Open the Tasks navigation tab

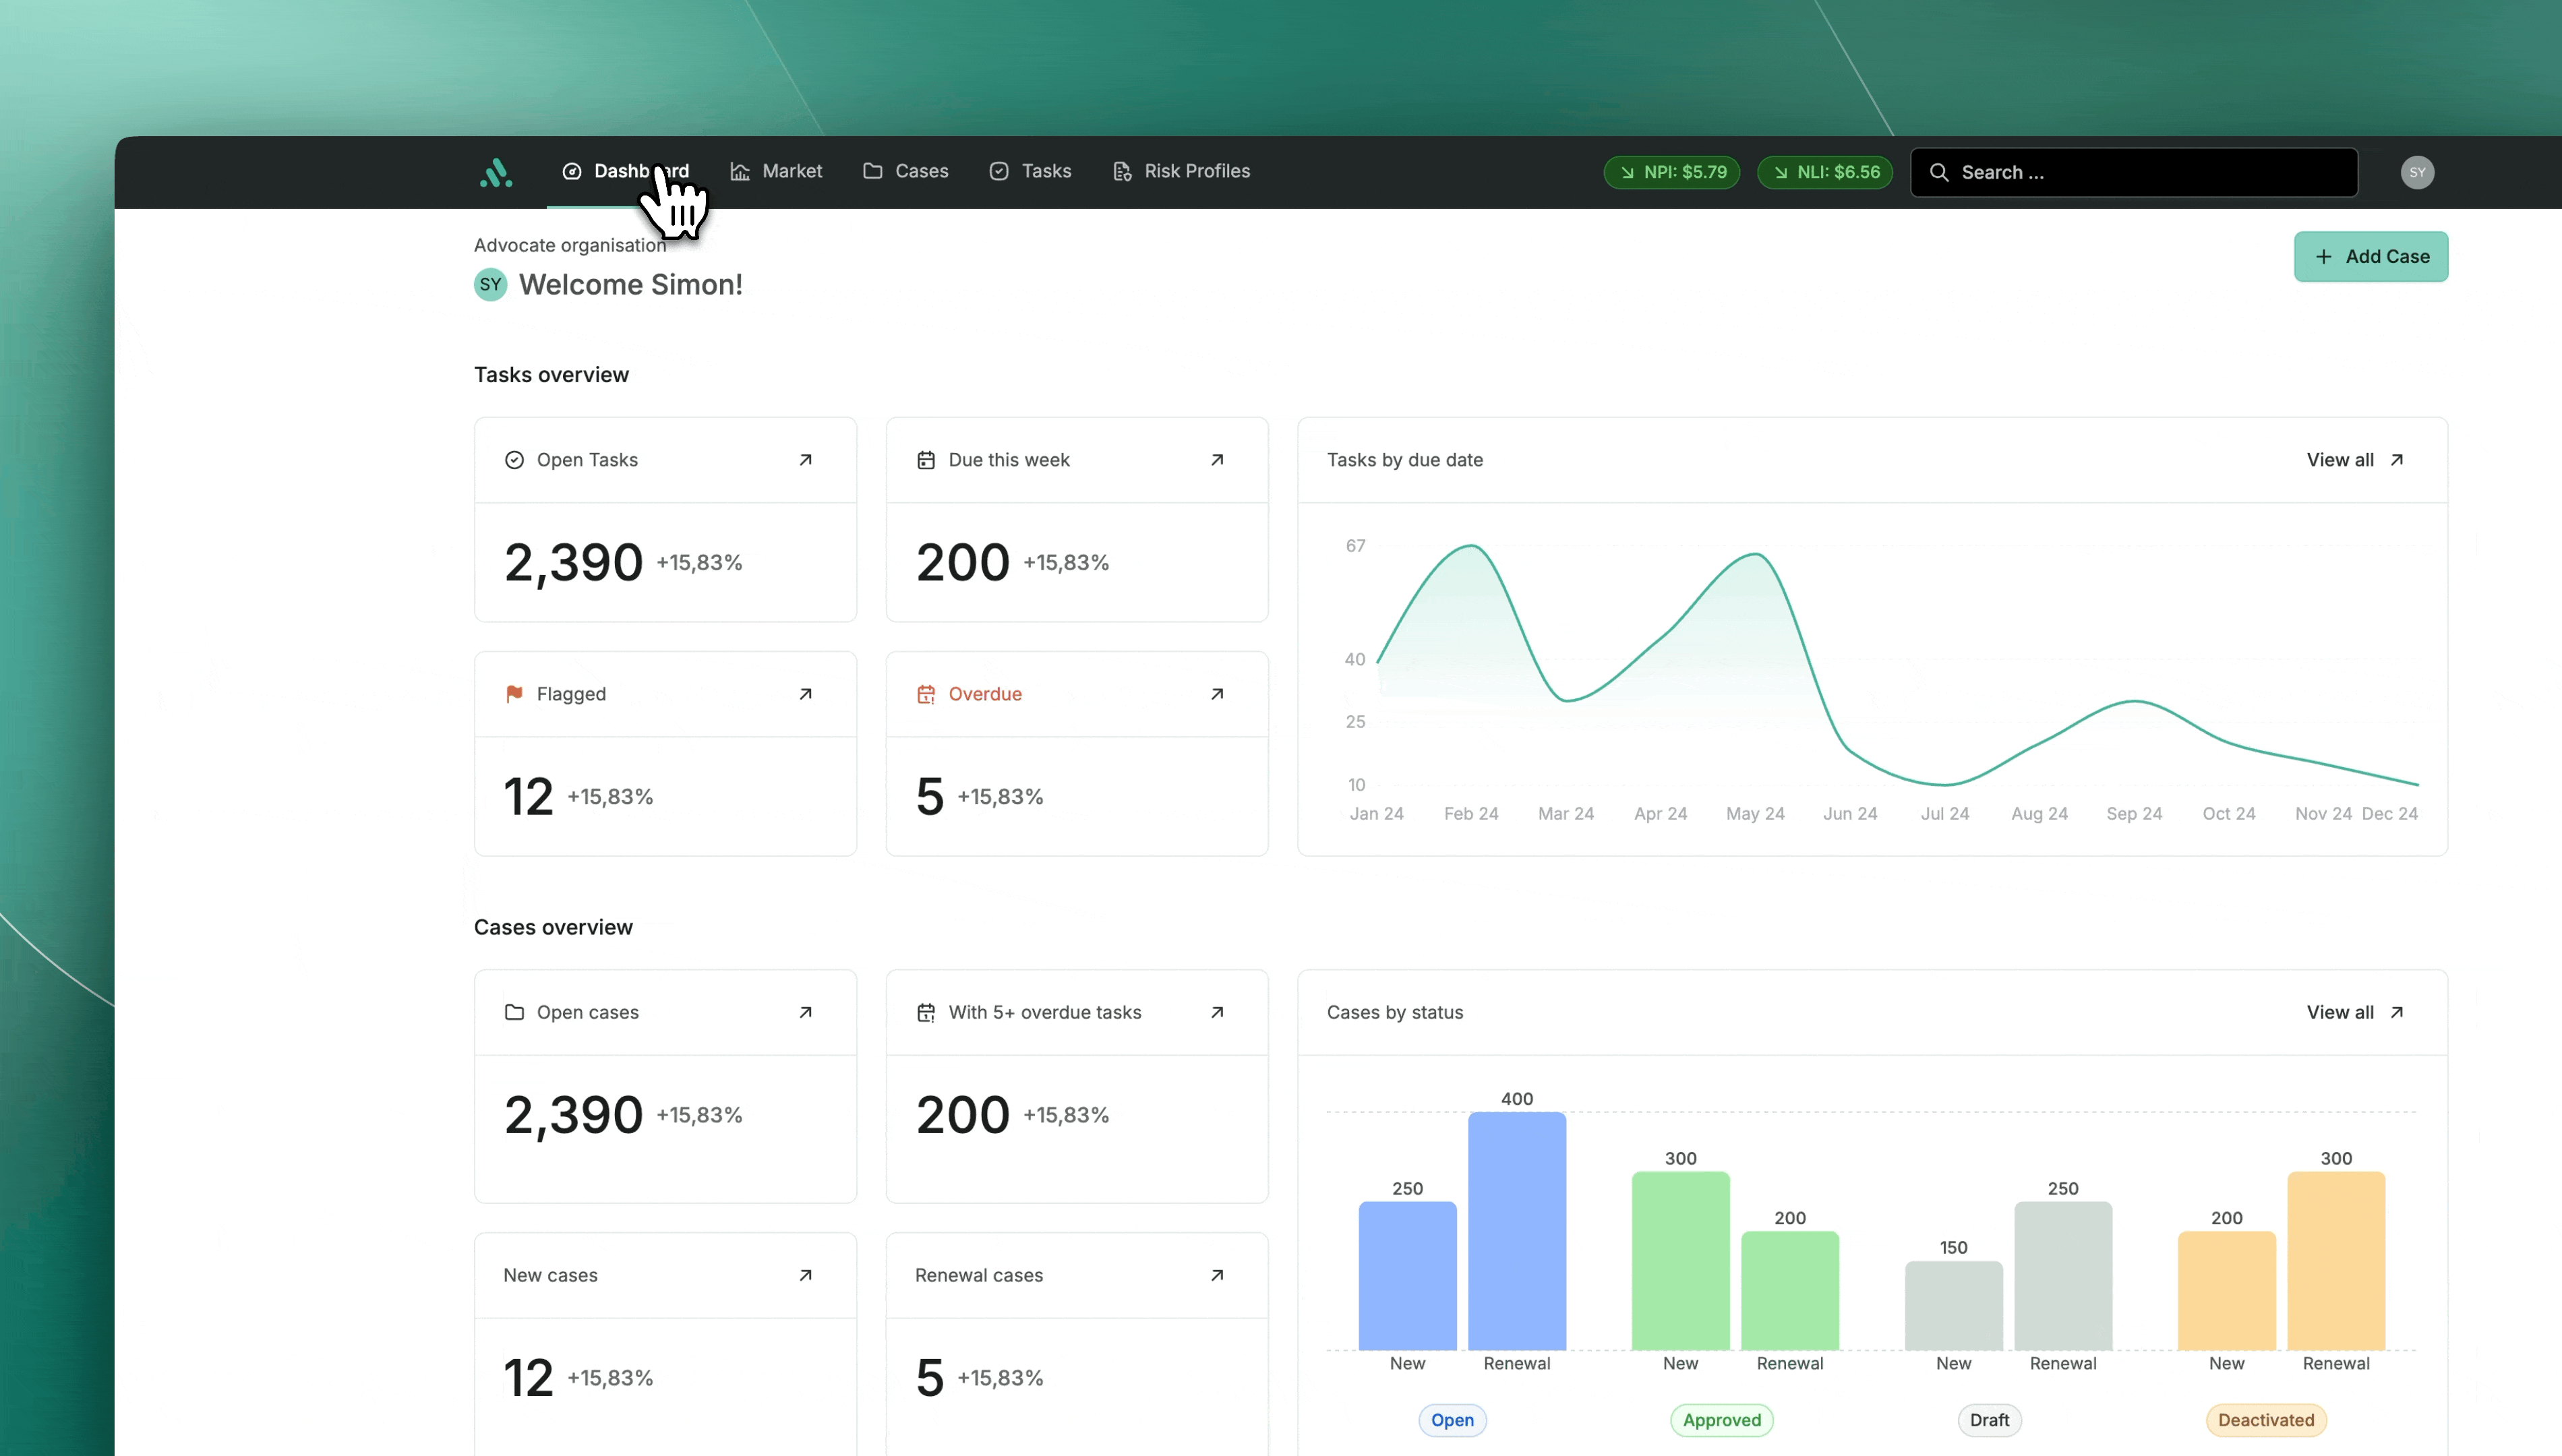(x=1030, y=171)
